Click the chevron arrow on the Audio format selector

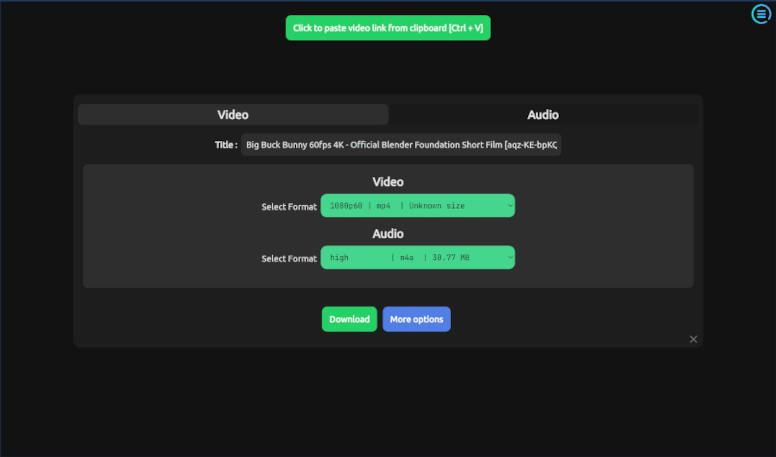(509, 258)
